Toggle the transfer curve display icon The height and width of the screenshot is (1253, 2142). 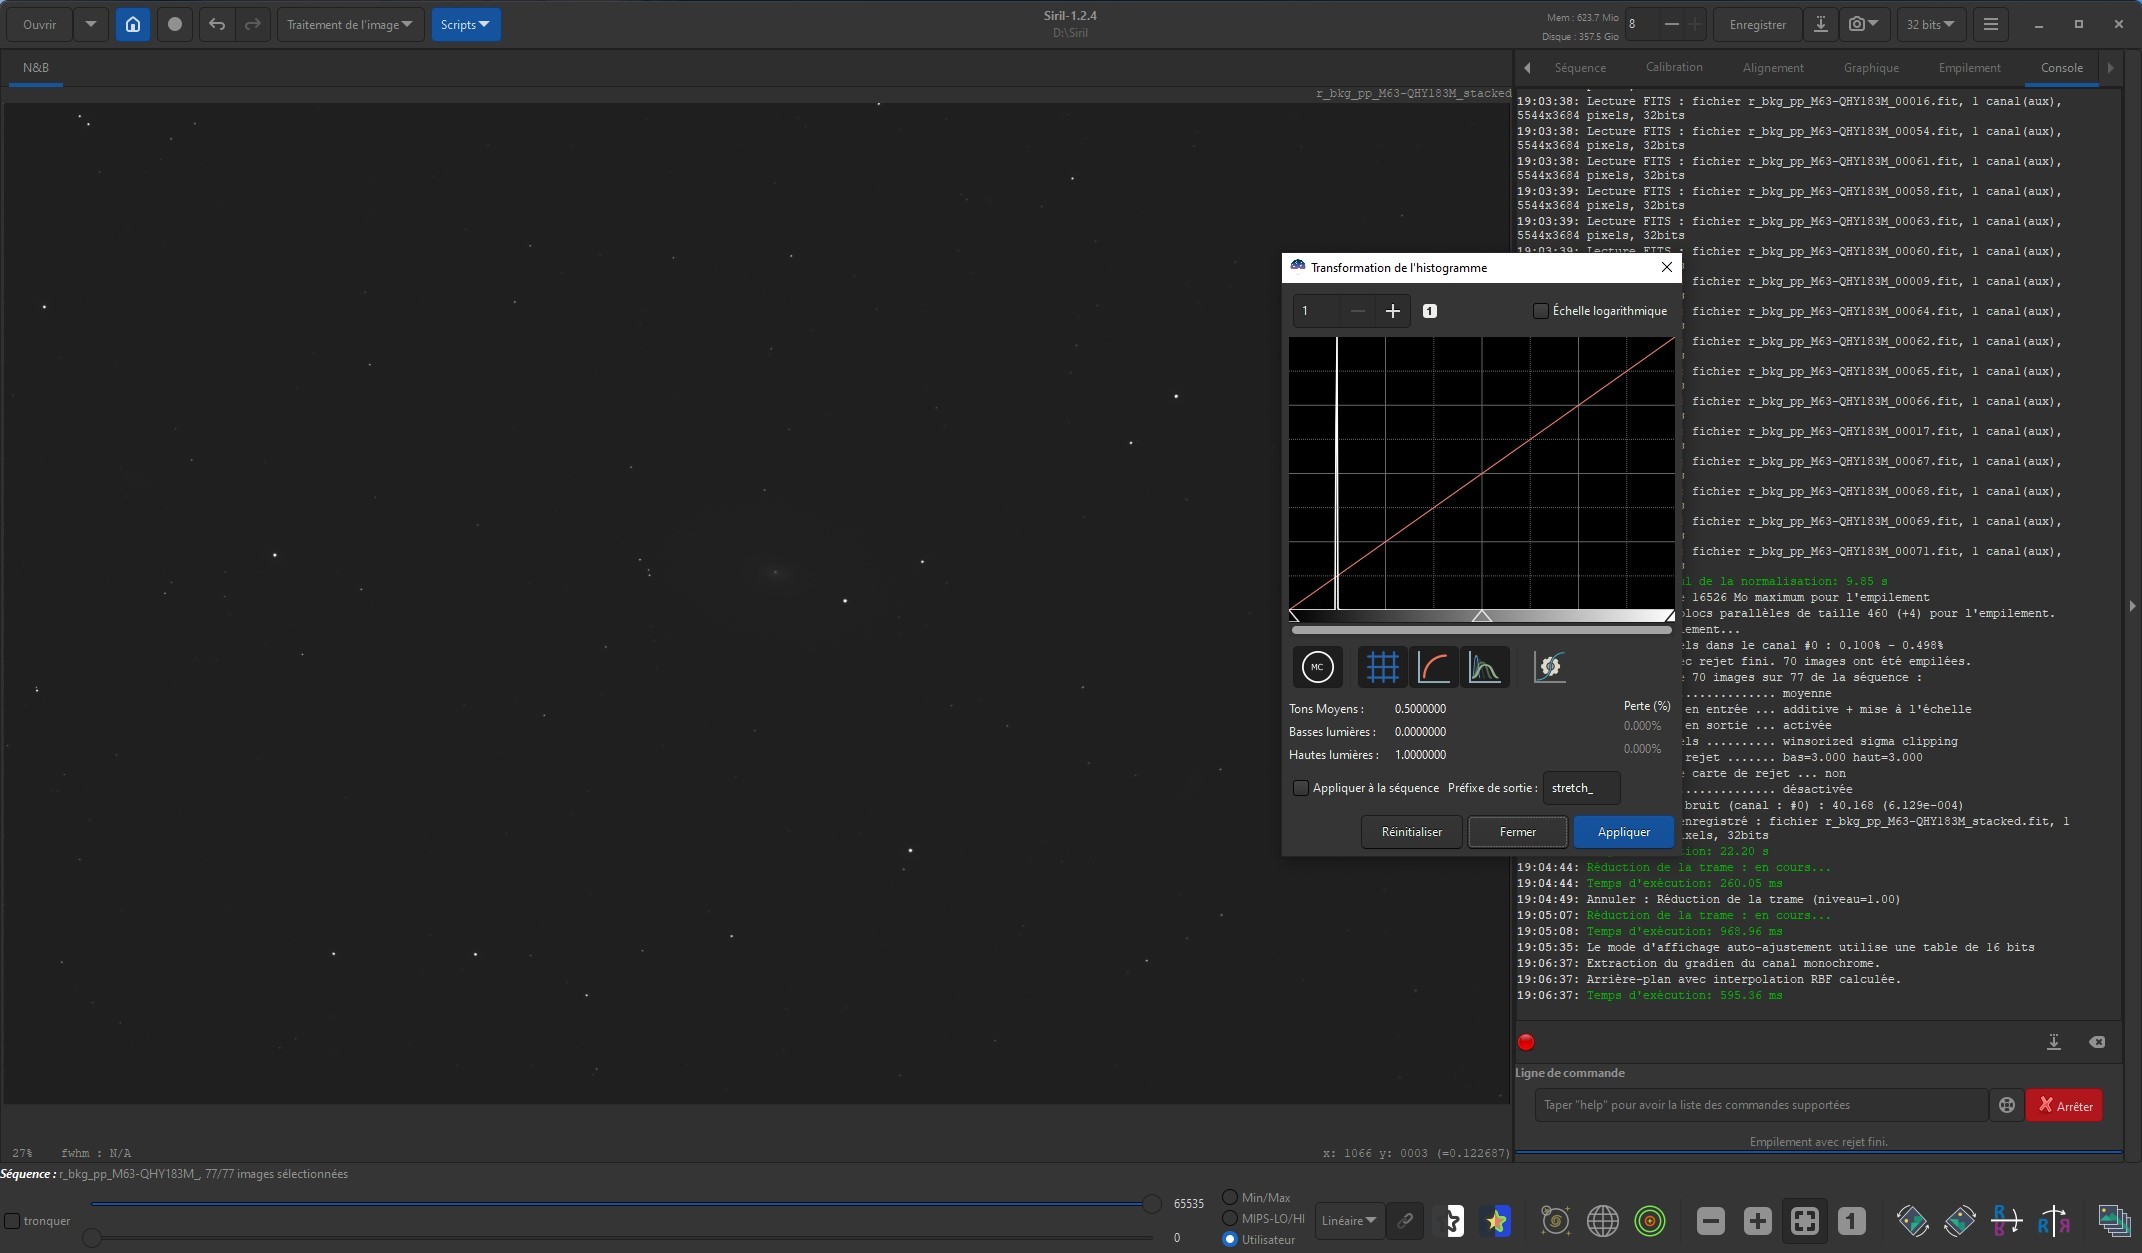click(1433, 667)
